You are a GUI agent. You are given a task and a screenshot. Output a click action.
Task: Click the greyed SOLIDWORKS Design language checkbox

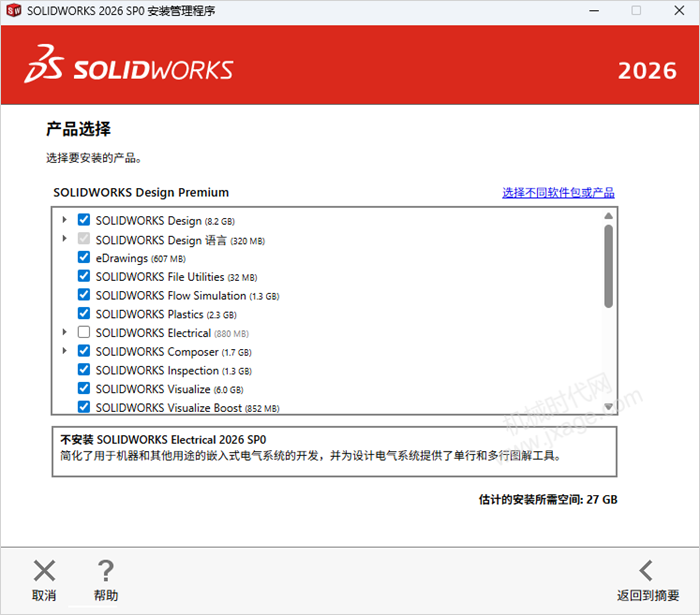(x=84, y=238)
